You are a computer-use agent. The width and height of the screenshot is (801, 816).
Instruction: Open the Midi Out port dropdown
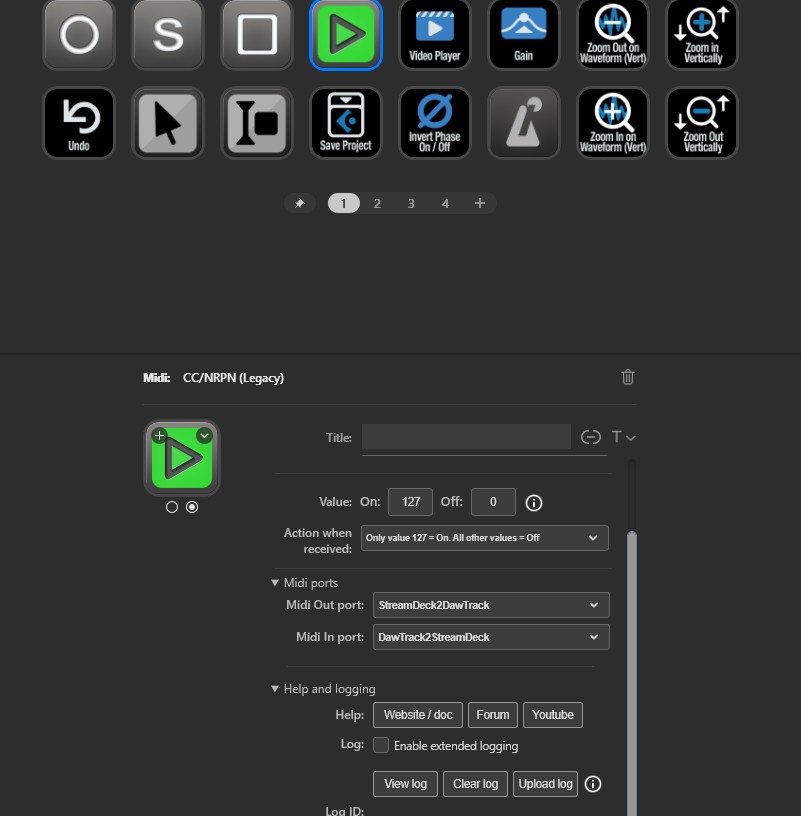click(x=490, y=605)
